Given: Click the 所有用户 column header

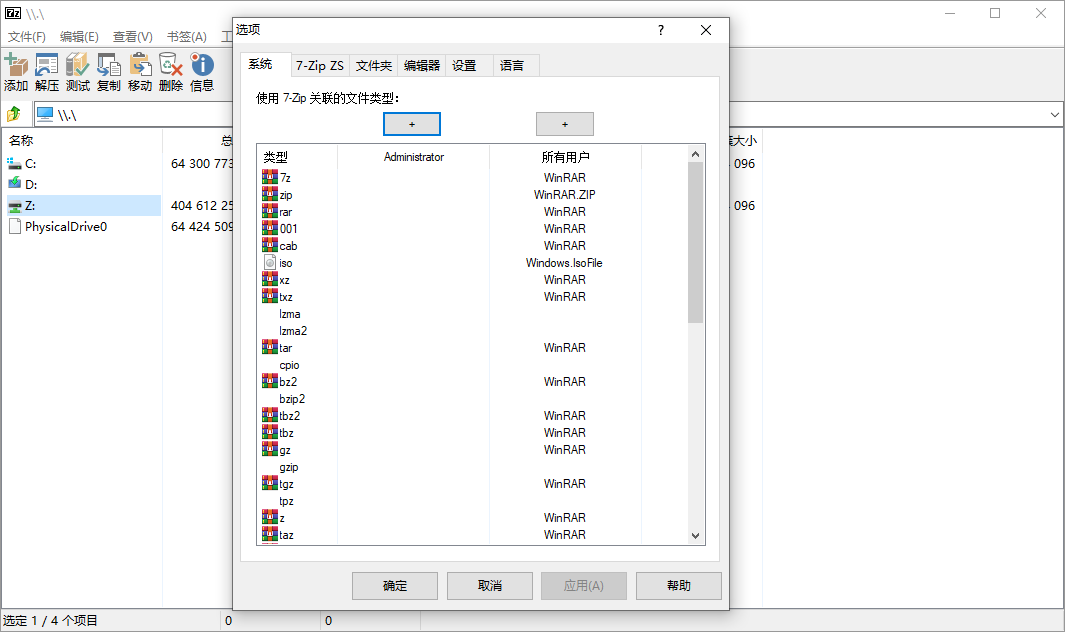Looking at the screenshot, I should click(565, 157).
